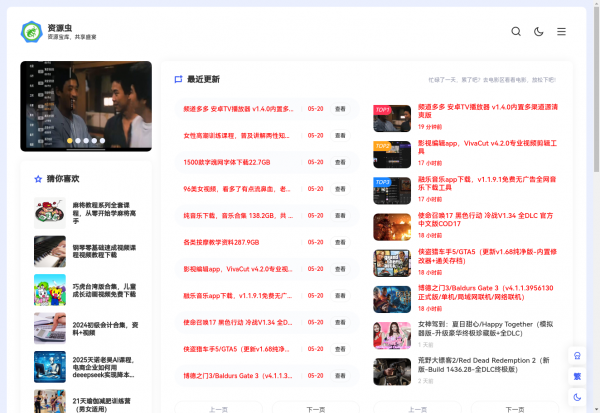Click 查看 for 各类按摩教学资料287.9GB
600x413 pixels.
coord(340,242)
